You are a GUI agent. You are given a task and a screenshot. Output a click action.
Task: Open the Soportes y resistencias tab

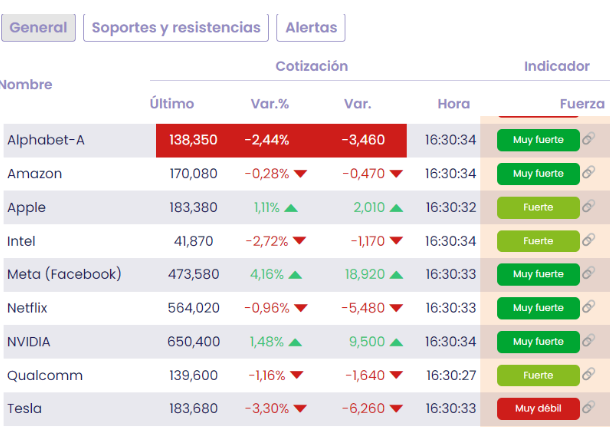pos(176,28)
